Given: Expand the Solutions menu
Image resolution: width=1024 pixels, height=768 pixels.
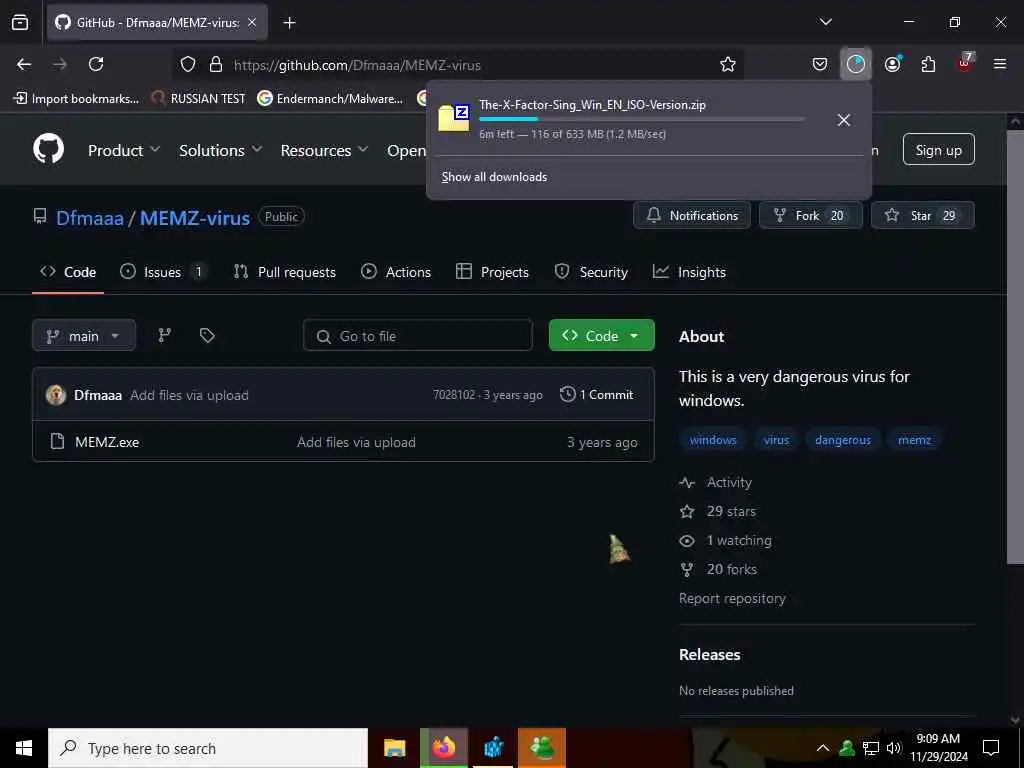Looking at the screenshot, I should click(221, 150).
